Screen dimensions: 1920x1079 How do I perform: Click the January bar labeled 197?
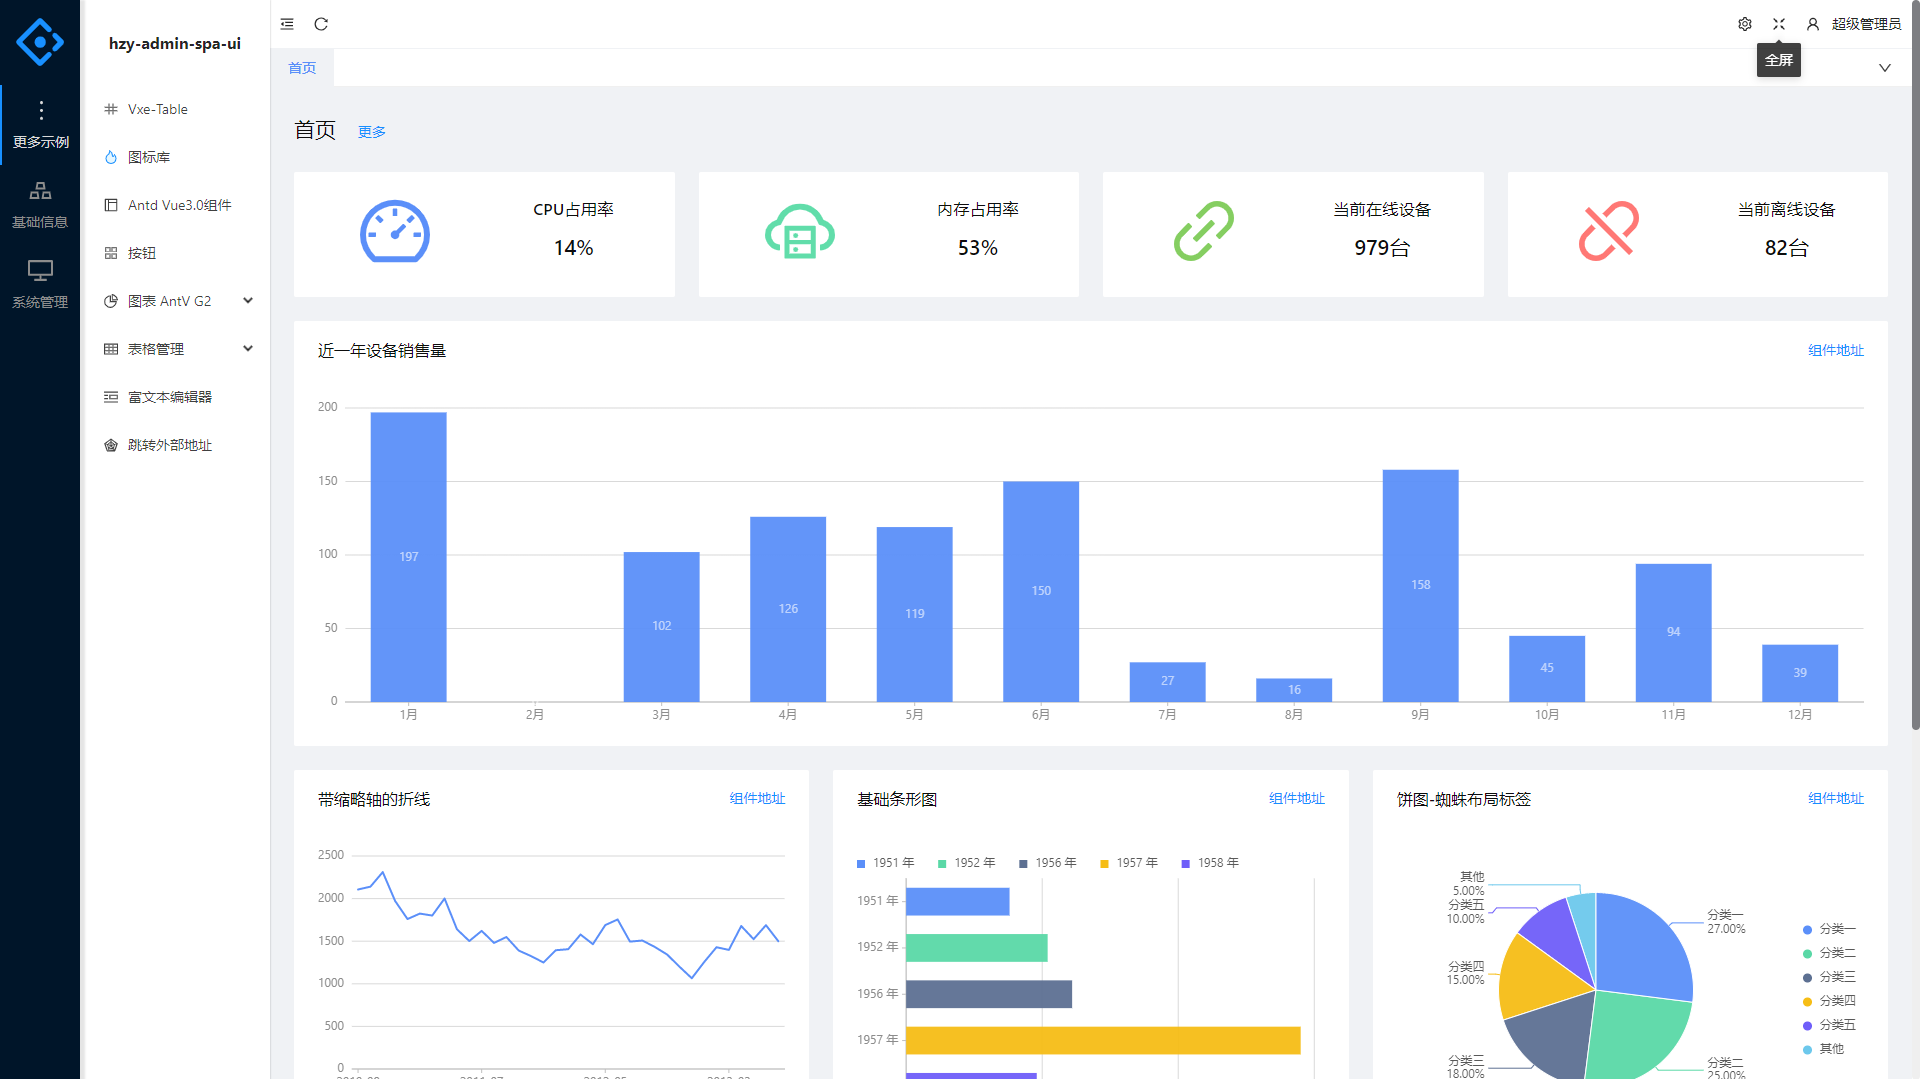[408, 556]
